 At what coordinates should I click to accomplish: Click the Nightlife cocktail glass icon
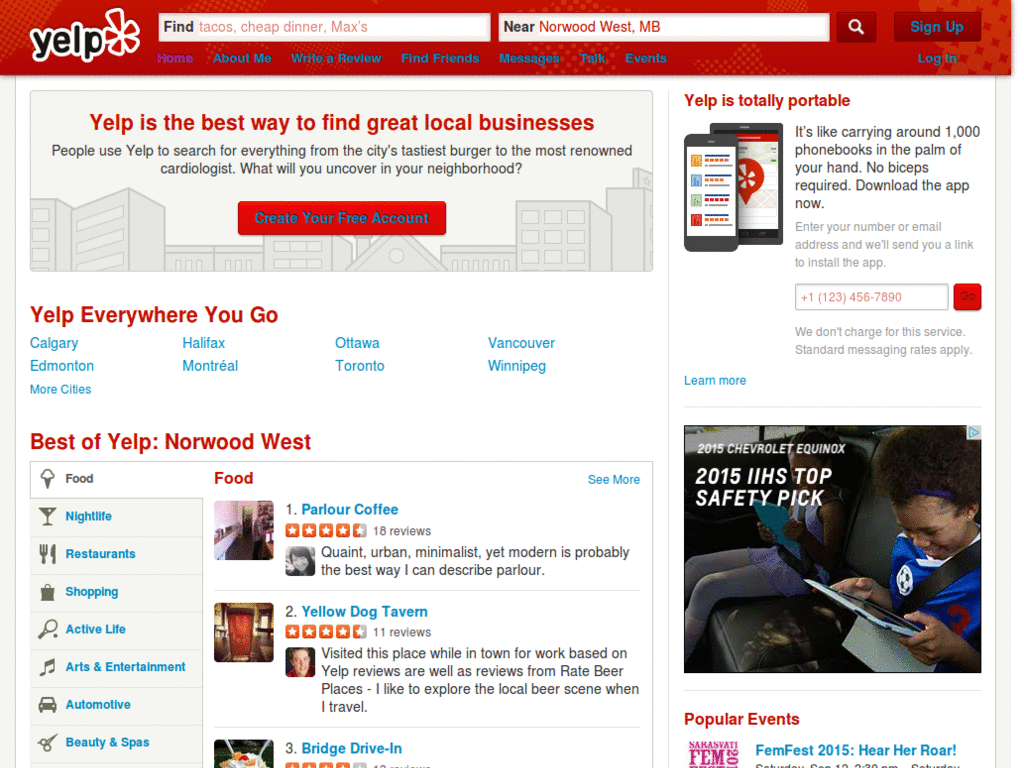[48, 517]
